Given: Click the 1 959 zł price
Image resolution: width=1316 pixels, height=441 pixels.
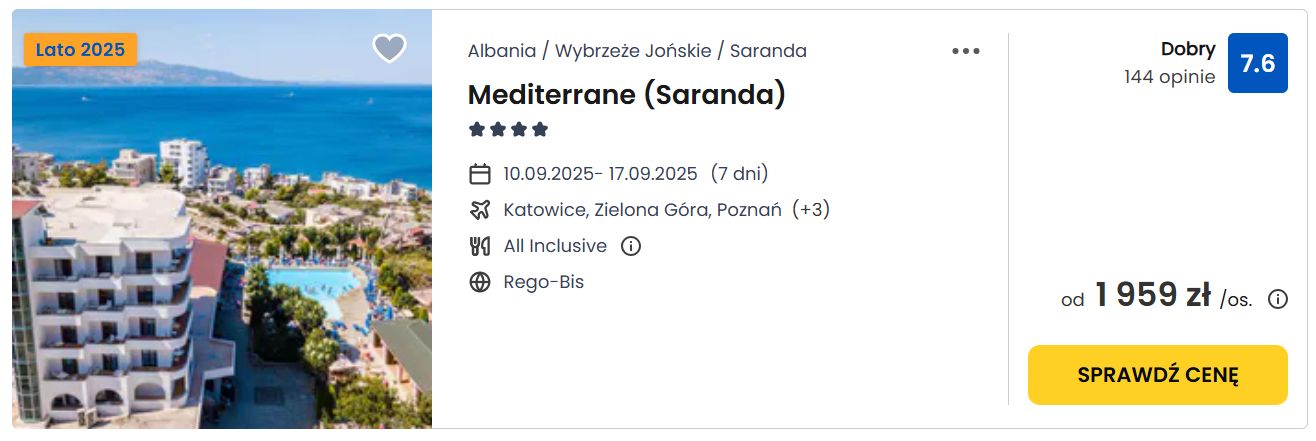Looking at the screenshot, I should point(1152,296).
